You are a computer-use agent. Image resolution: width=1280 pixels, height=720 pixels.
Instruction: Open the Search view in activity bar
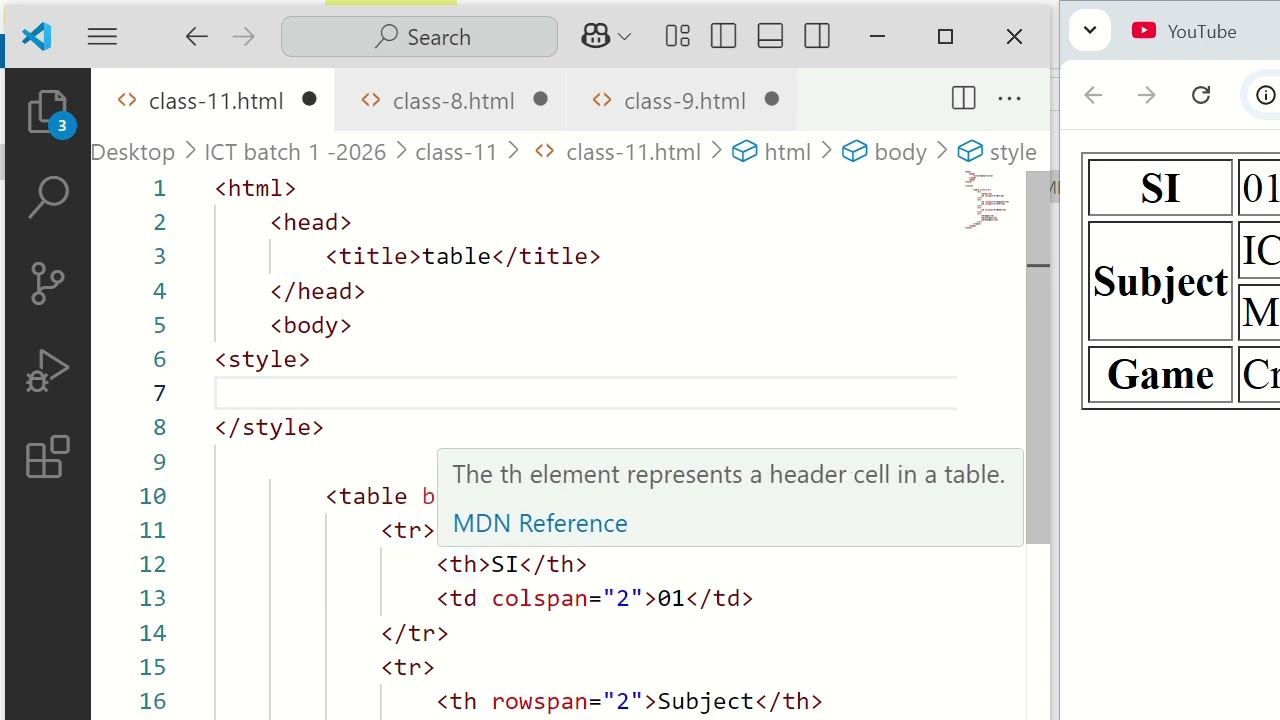(47, 197)
